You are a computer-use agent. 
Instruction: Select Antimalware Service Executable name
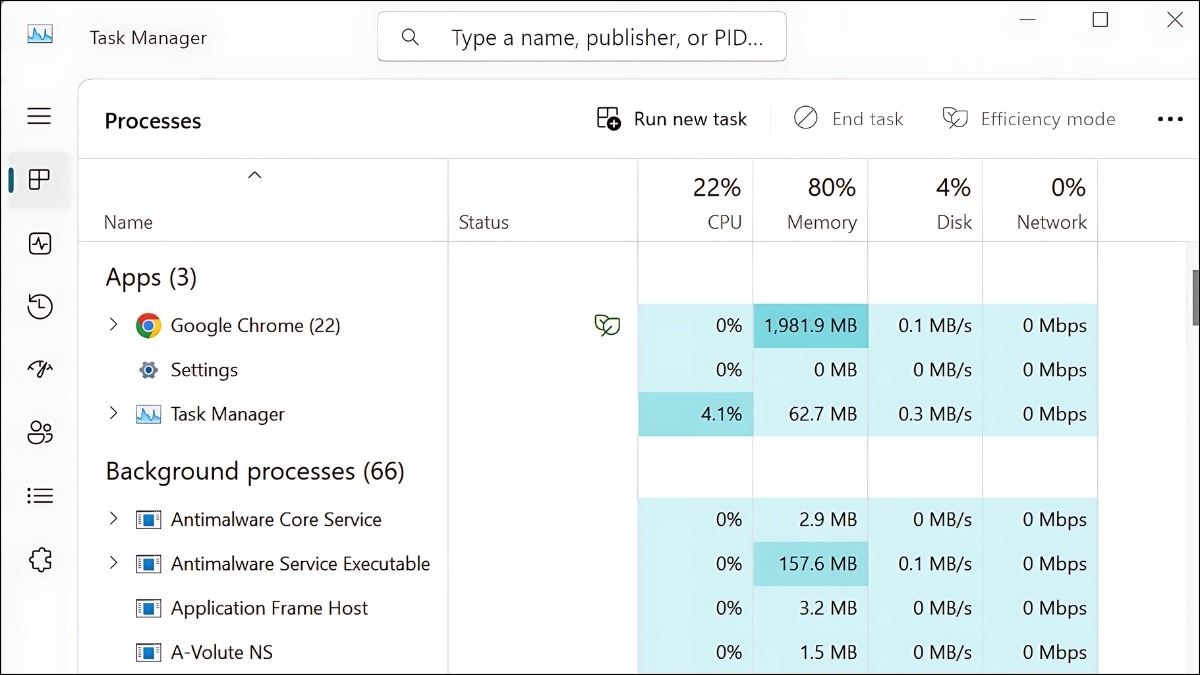coord(300,564)
